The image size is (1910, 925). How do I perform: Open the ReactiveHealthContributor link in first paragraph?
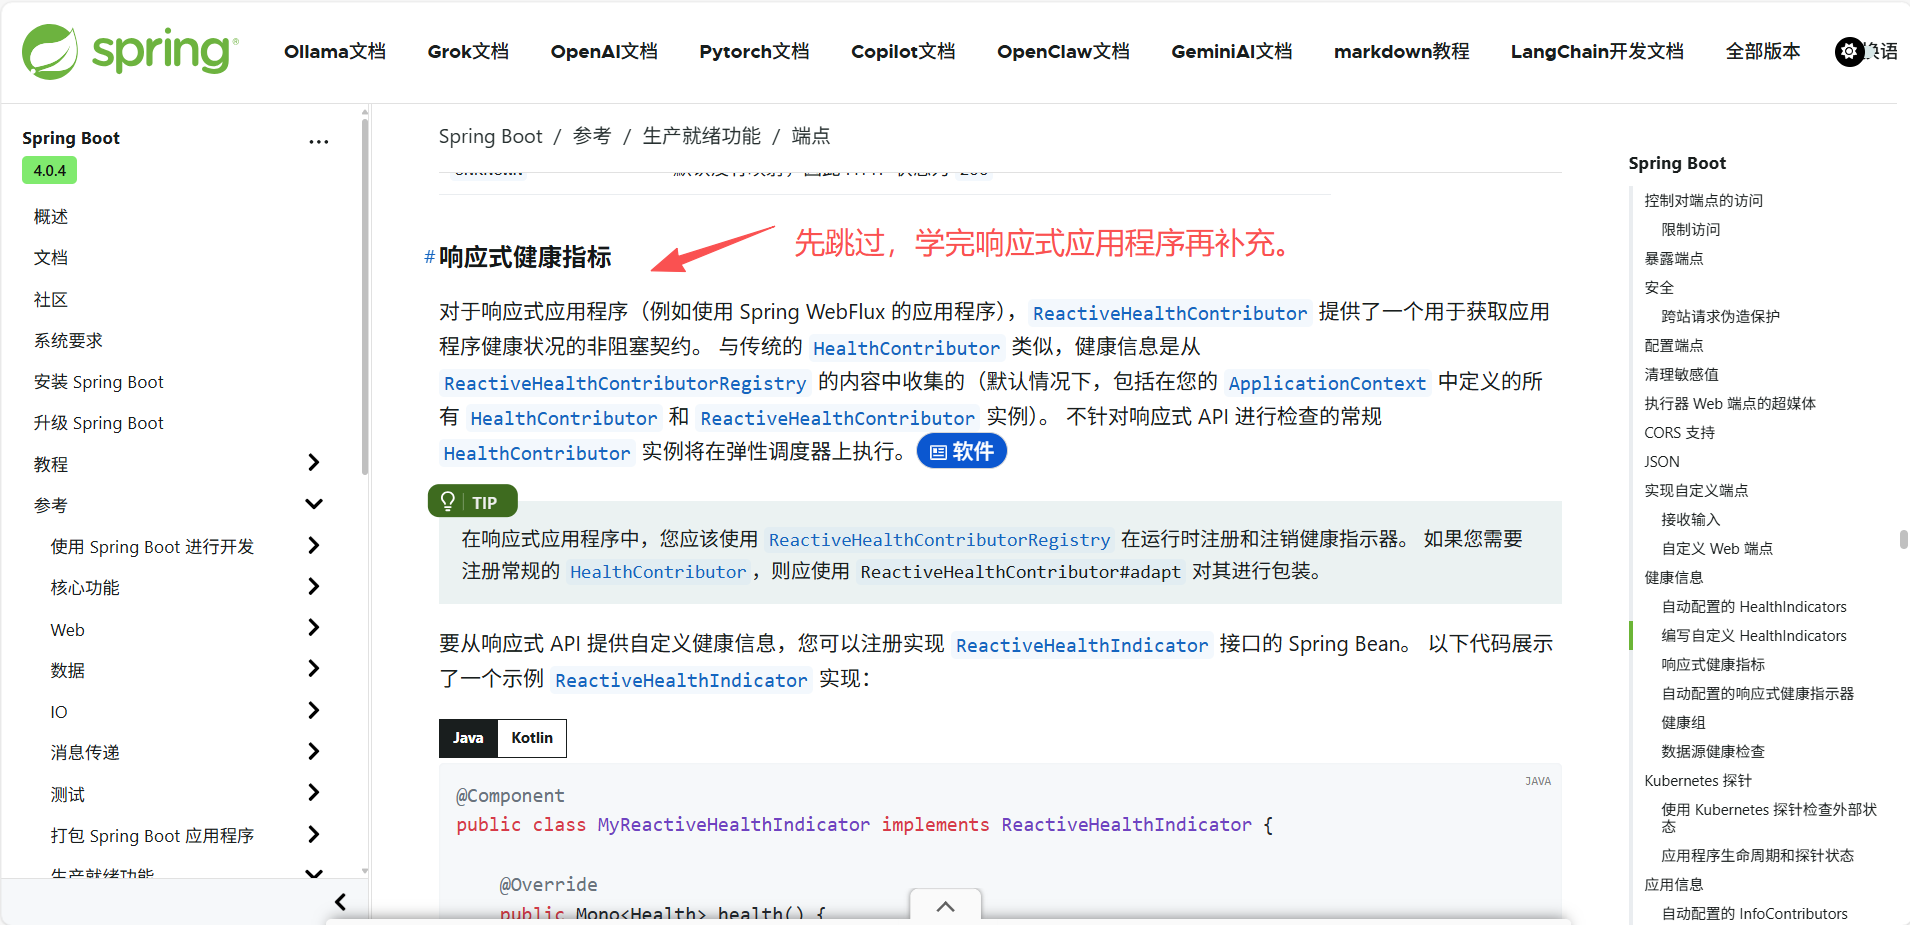1170,313
